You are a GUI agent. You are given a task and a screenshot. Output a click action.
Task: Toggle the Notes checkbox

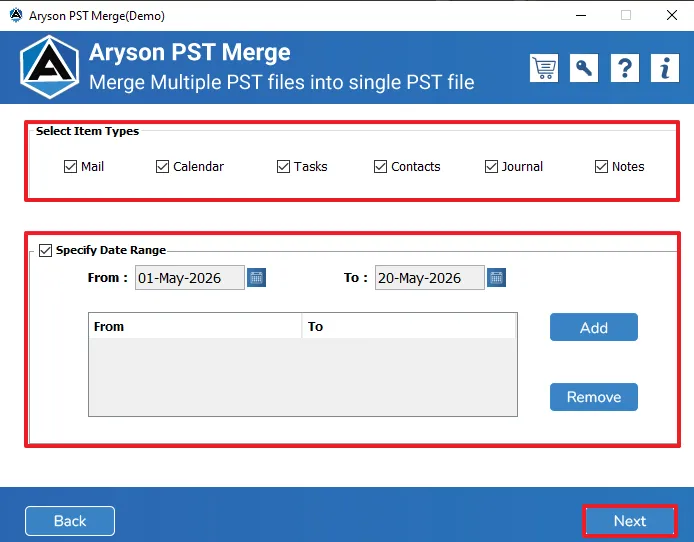[601, 166]
